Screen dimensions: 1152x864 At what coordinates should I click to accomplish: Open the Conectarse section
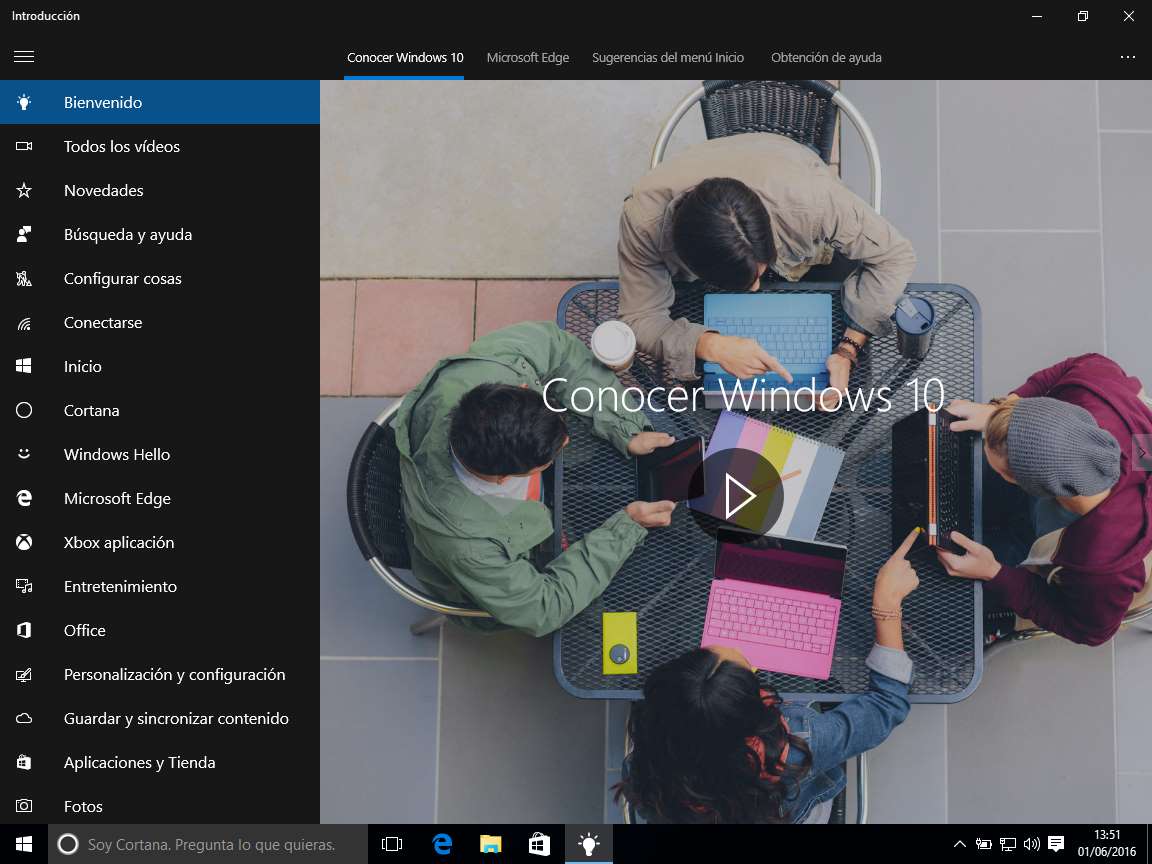click(x=159, y=323)
